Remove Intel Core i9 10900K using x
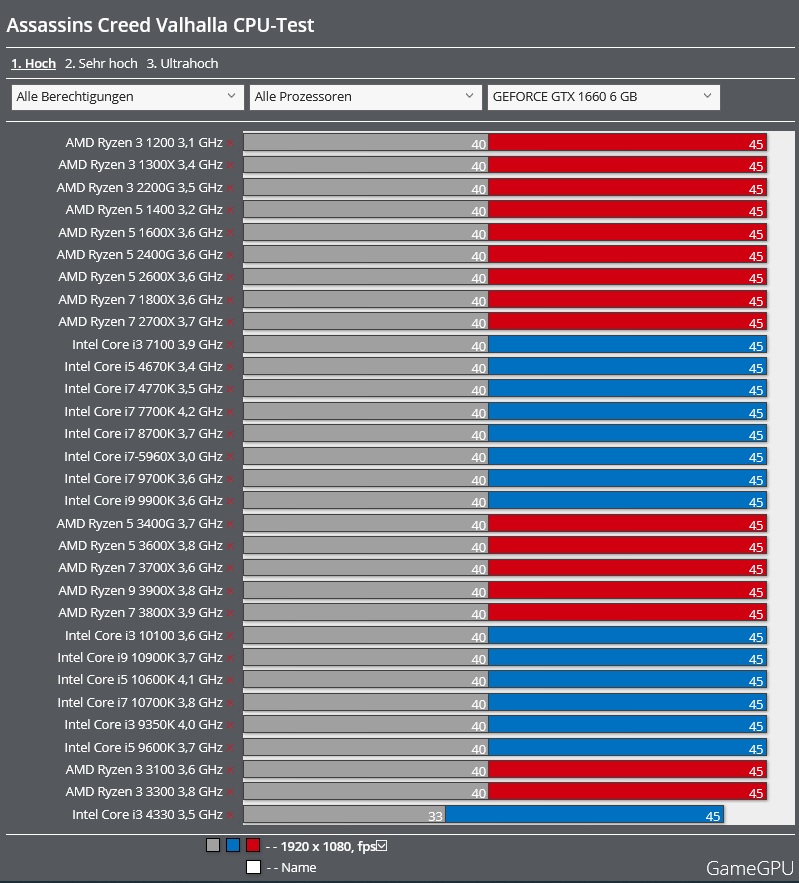Image resolution: width=799 pixels, height=883 pixels. 230,658
